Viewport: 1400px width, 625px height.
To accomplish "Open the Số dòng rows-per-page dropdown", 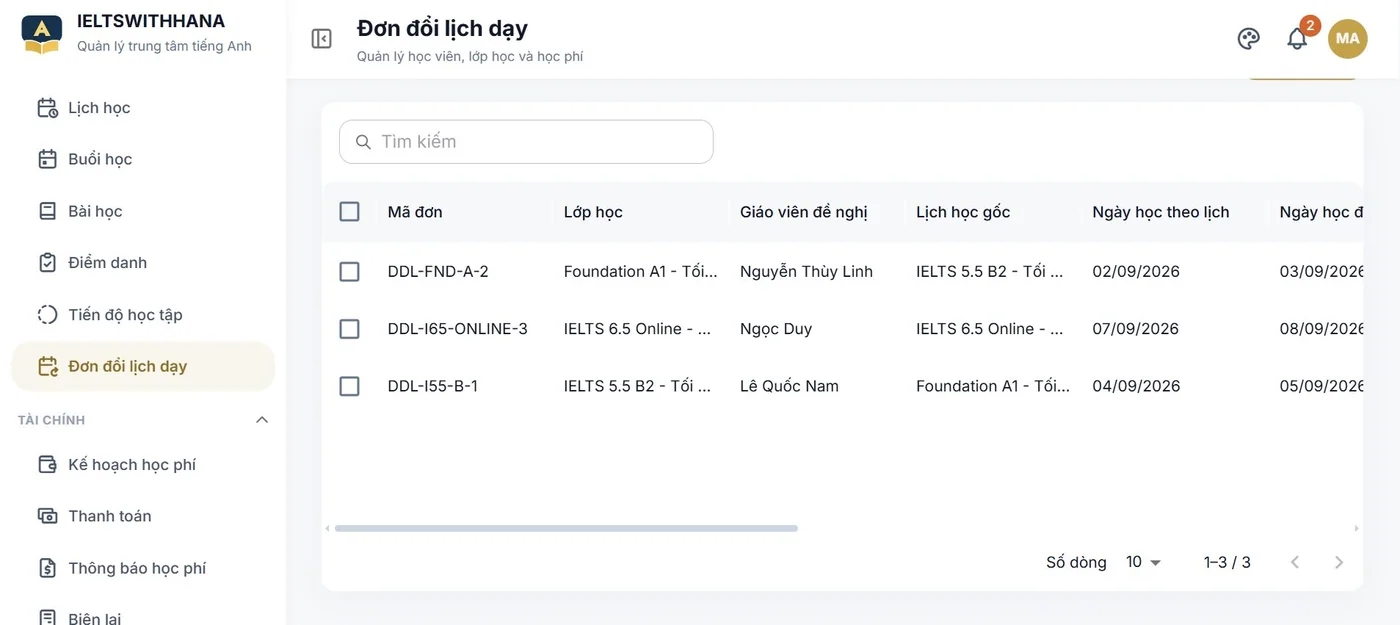I will tap(1143, 562).
